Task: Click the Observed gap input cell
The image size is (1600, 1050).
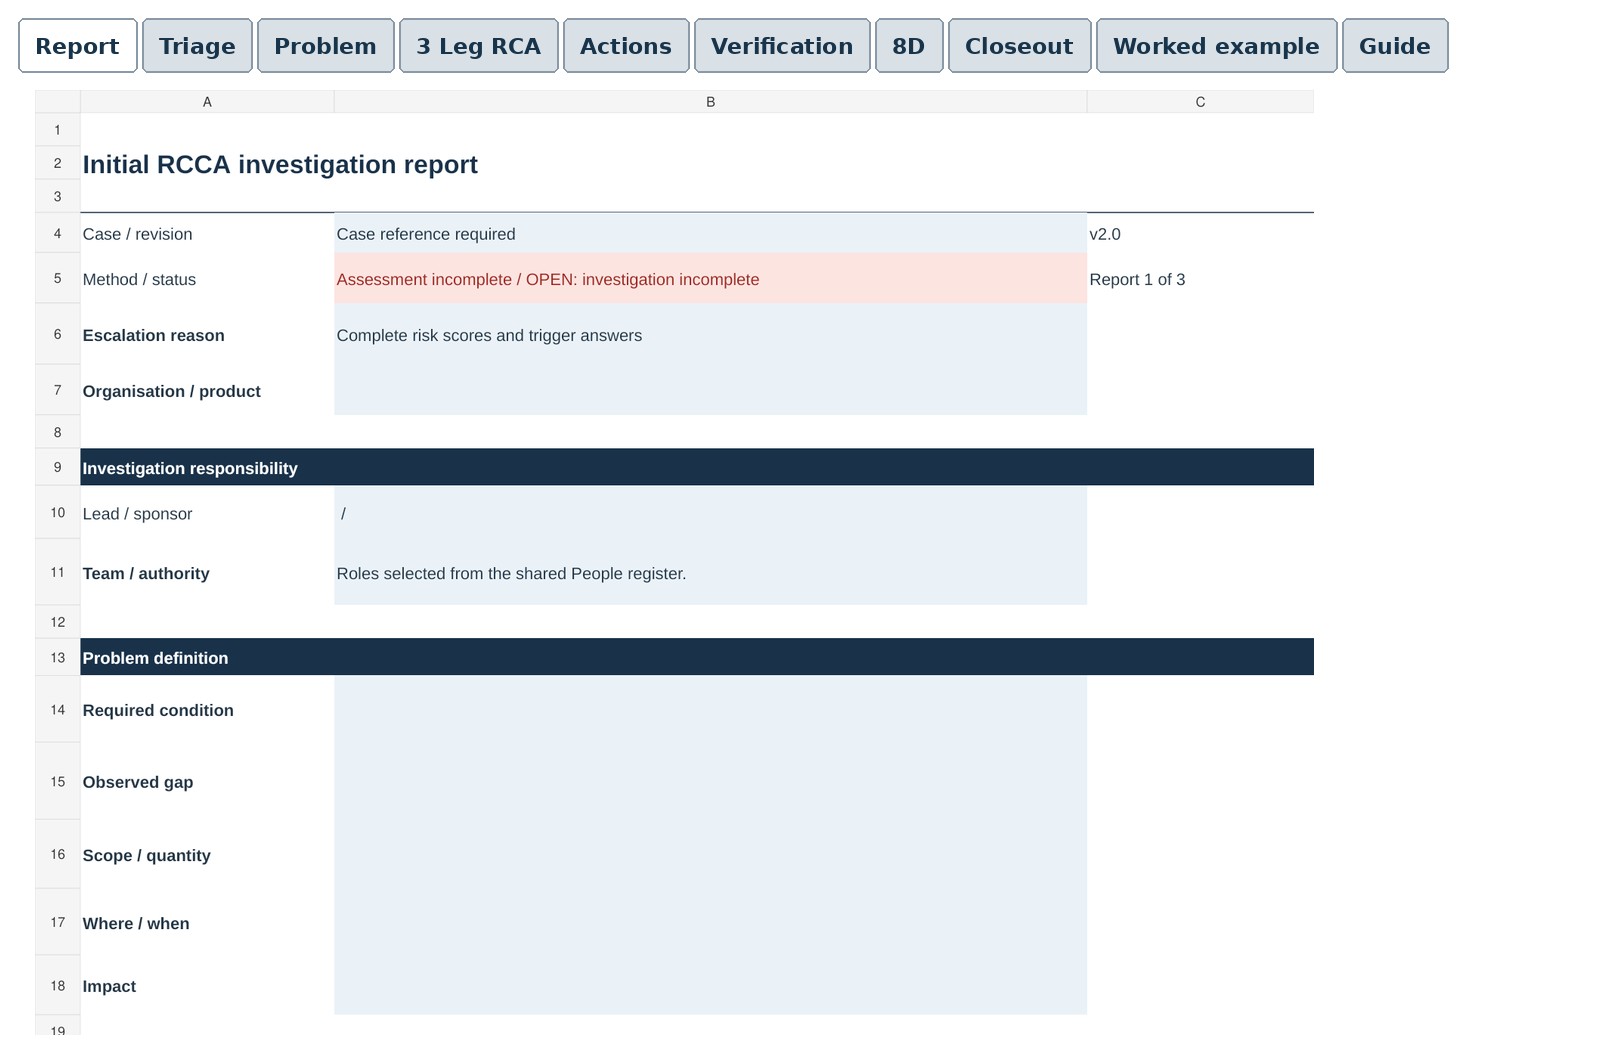Action: tap(711, 782)
